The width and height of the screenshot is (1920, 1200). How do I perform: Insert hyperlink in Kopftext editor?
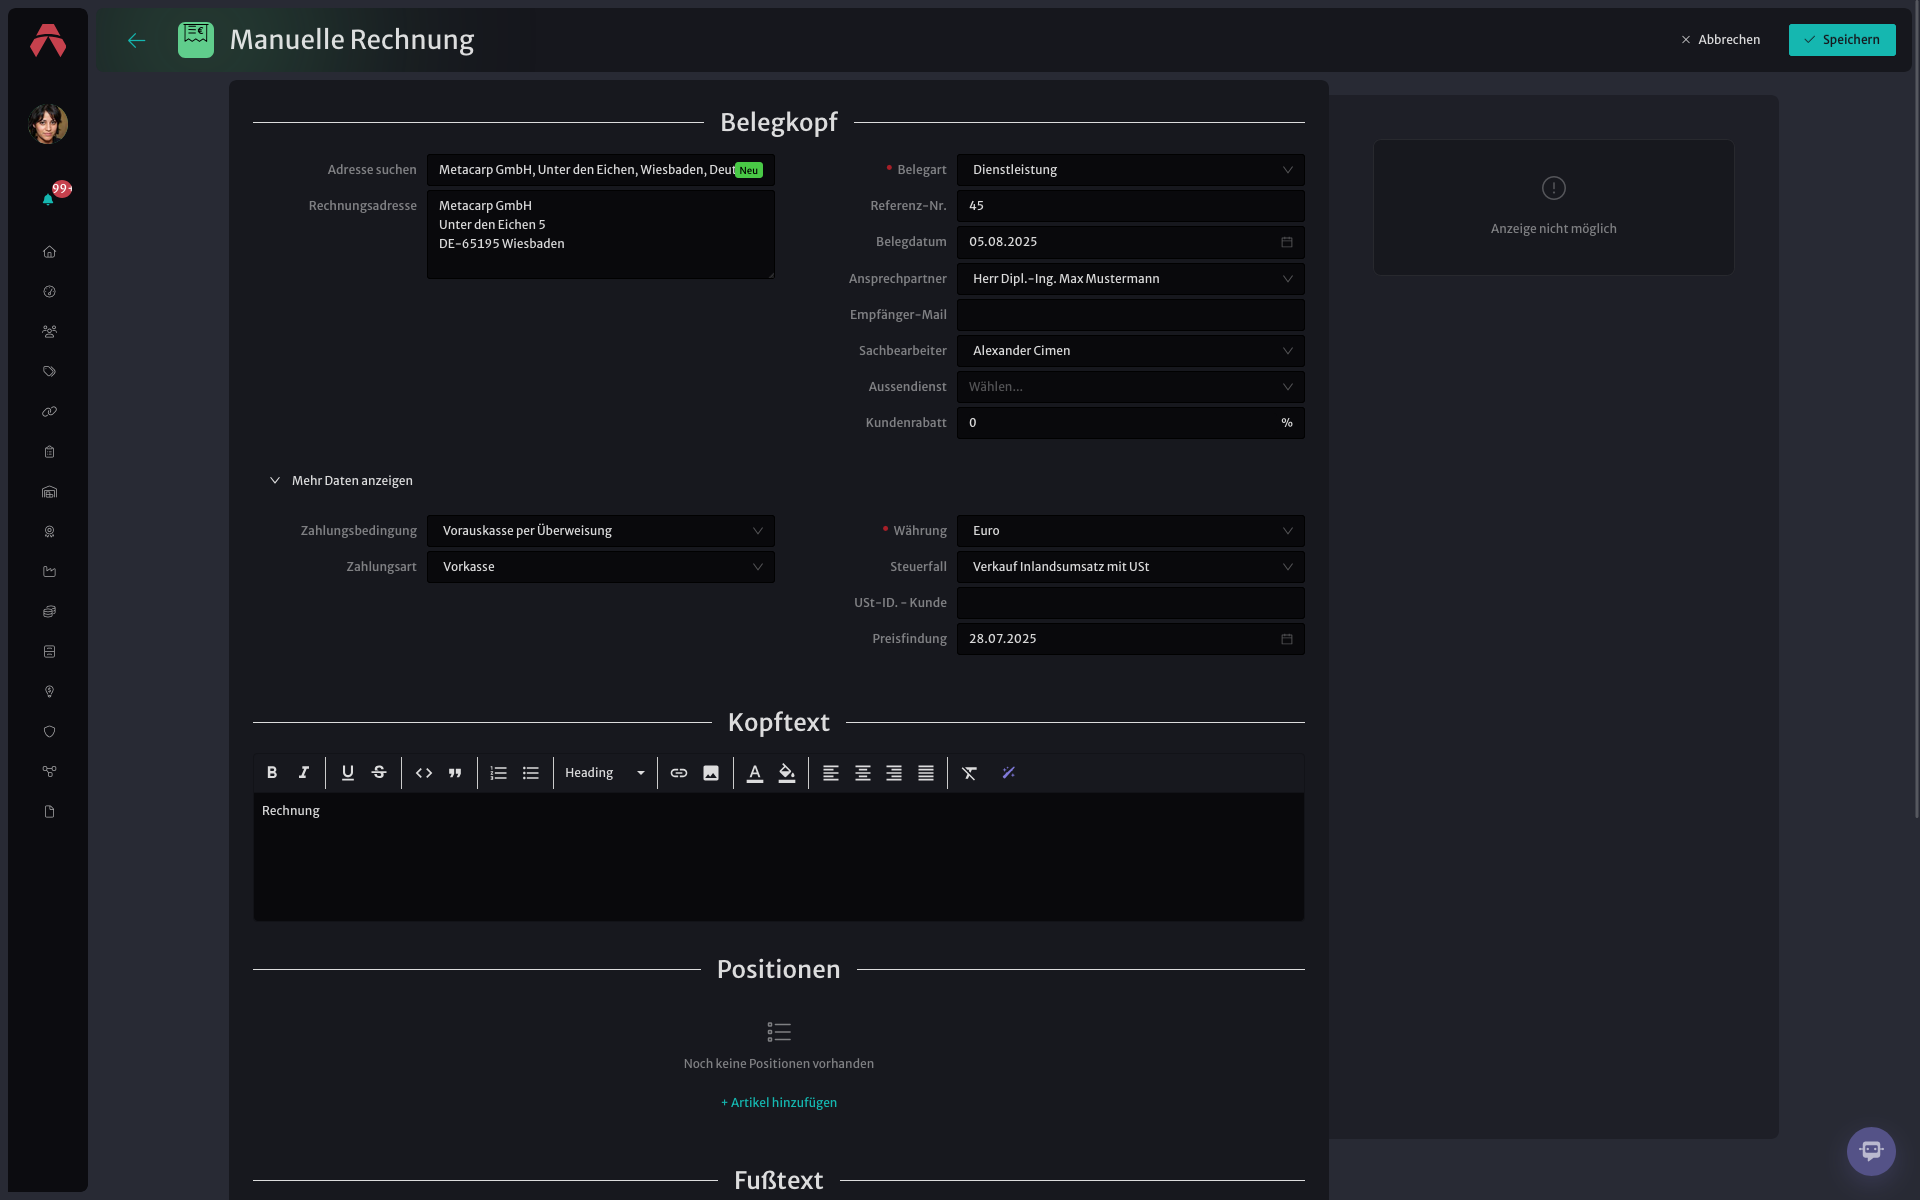point(679,773)
